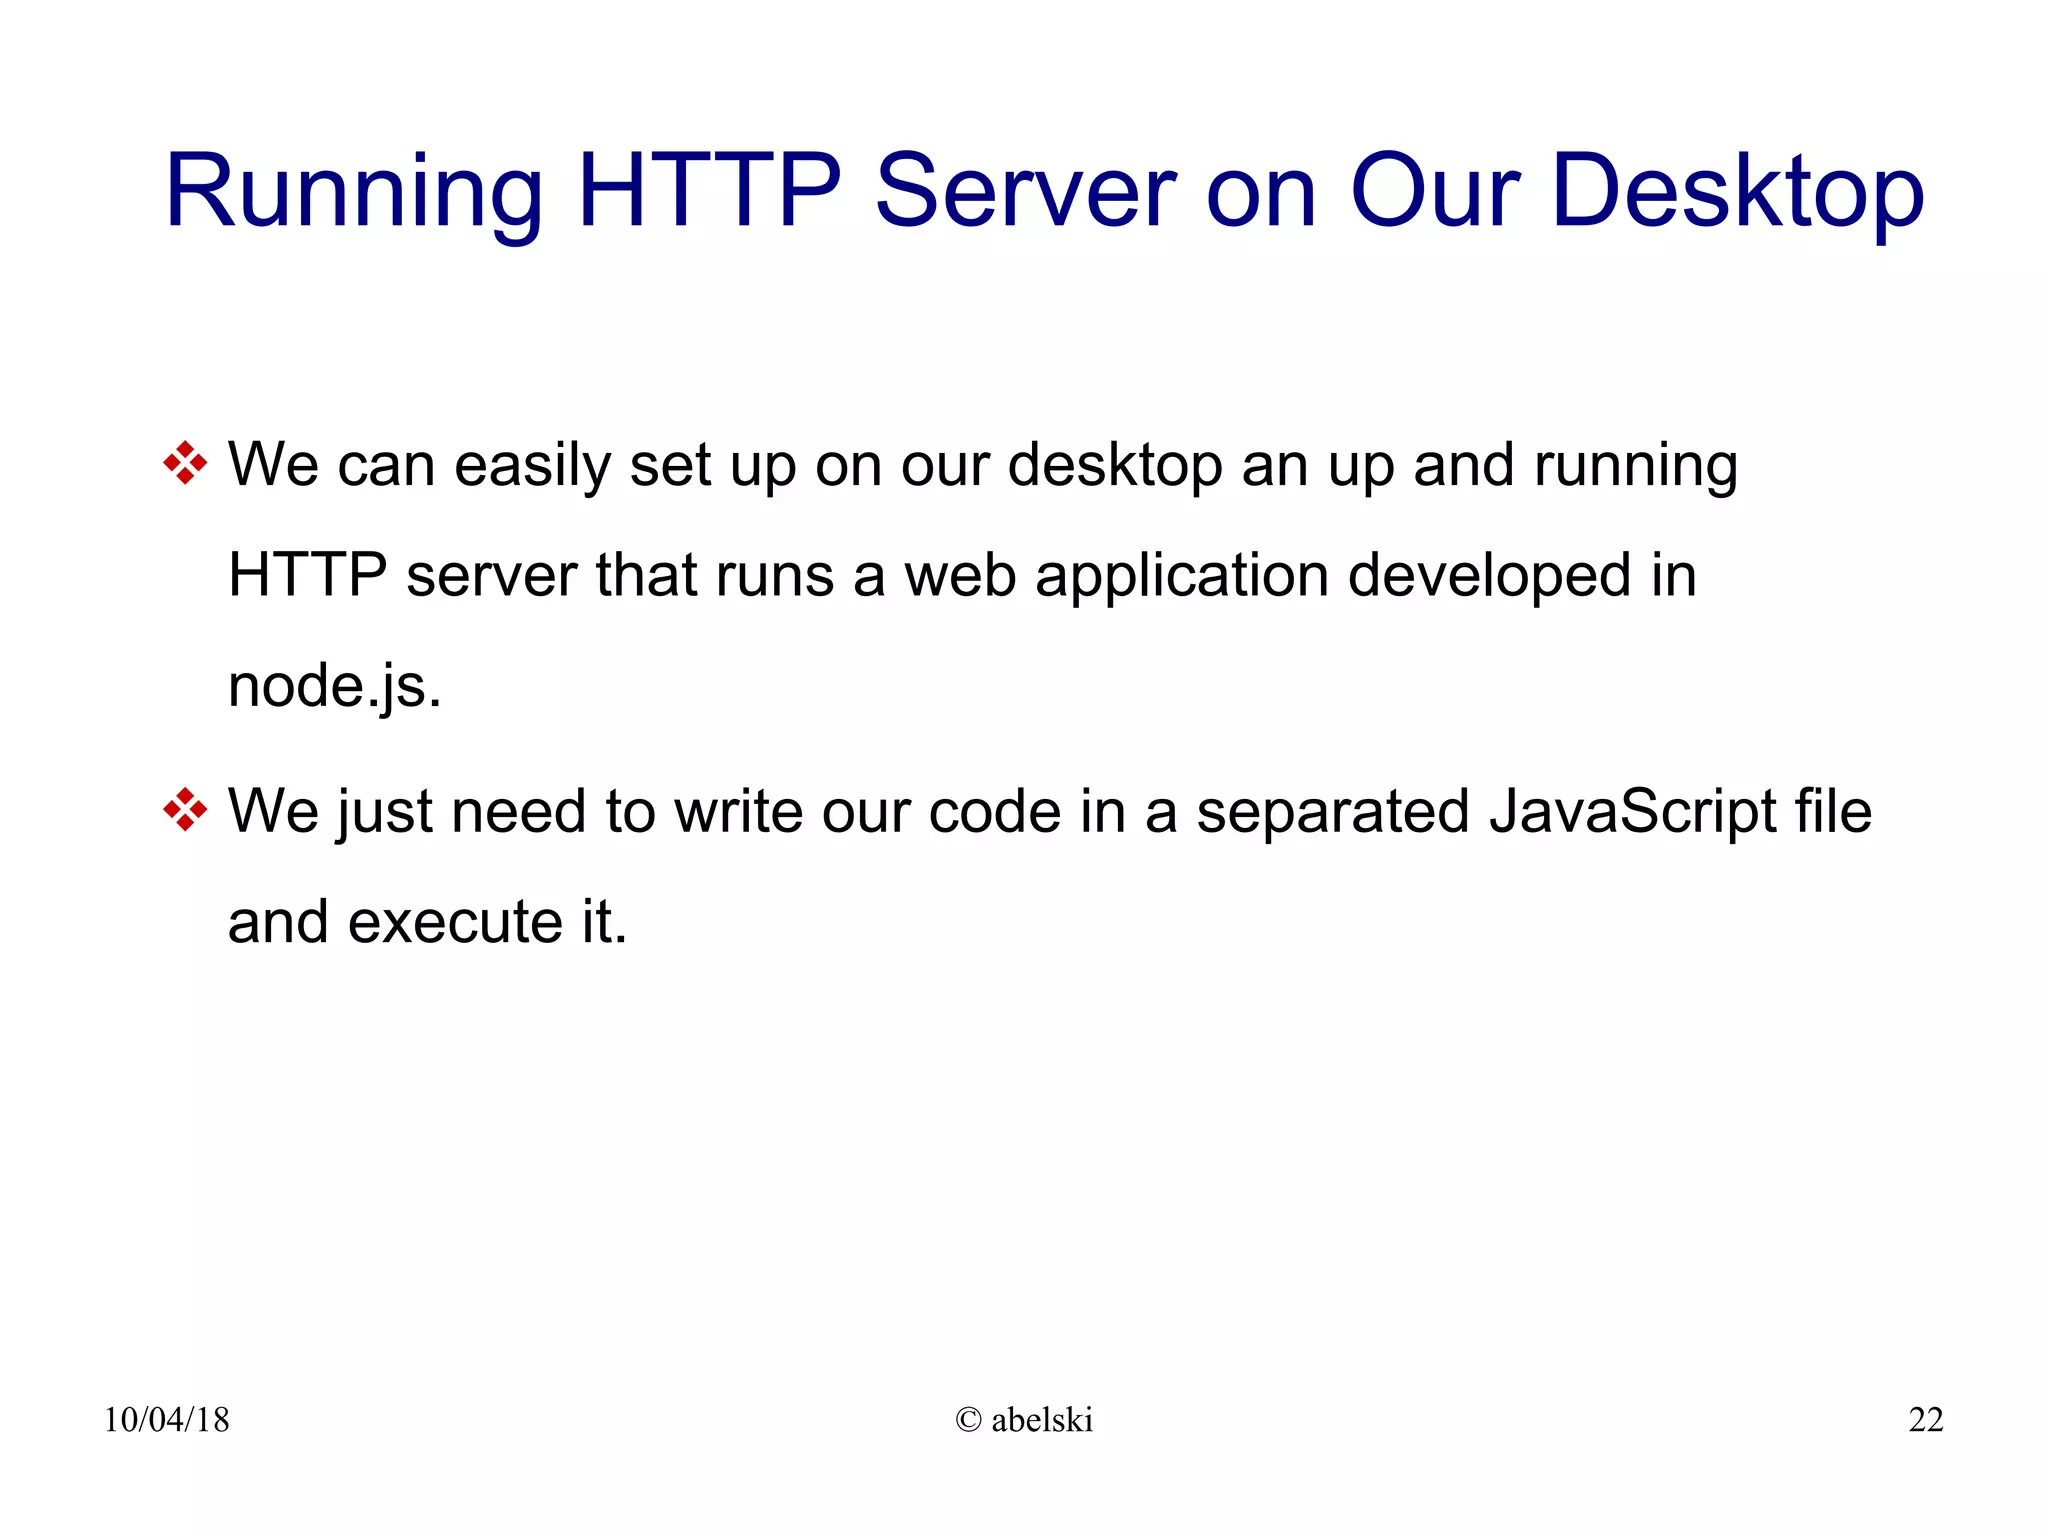Click the date '10/04/18' in the footer
The width and height of the screenshot is (2048, 1535).
[x=166, y=1420]
